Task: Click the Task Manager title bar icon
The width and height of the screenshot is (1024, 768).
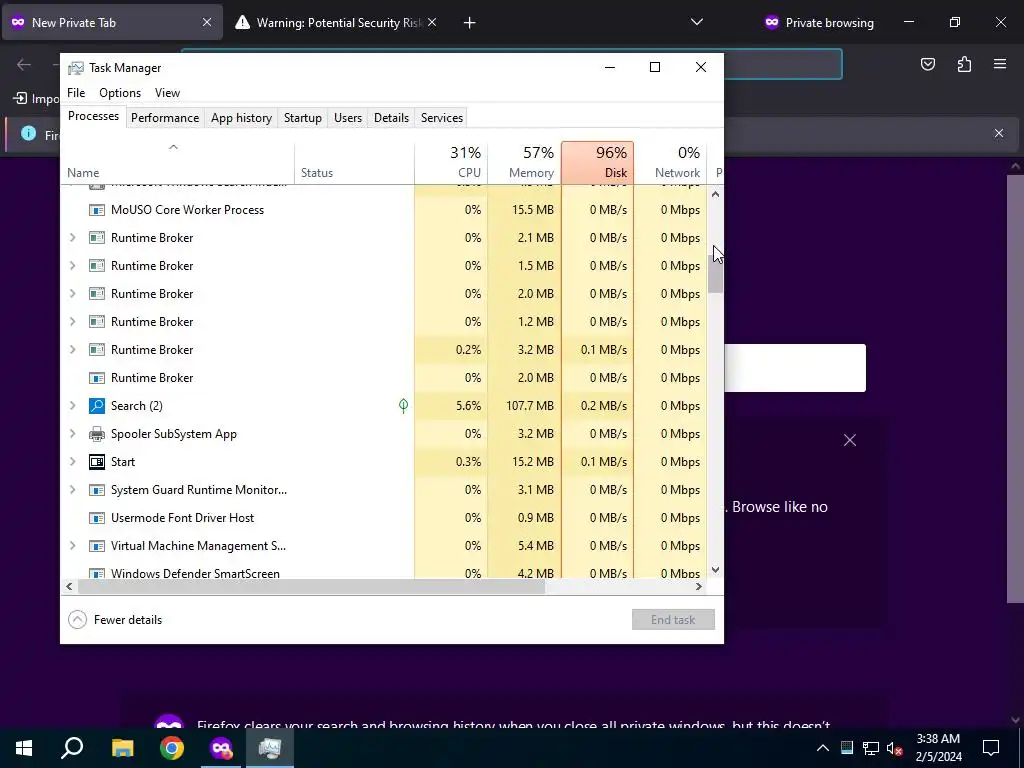Action: pyautogui.click(x=76, y=68)
